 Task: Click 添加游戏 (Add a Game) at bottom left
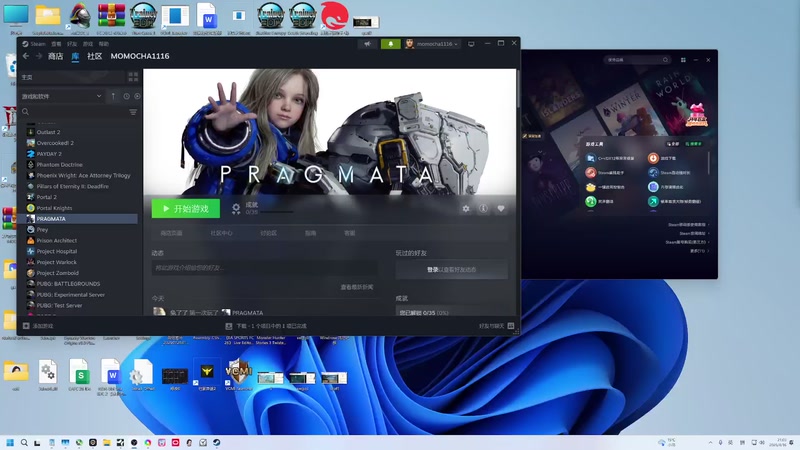38,326
